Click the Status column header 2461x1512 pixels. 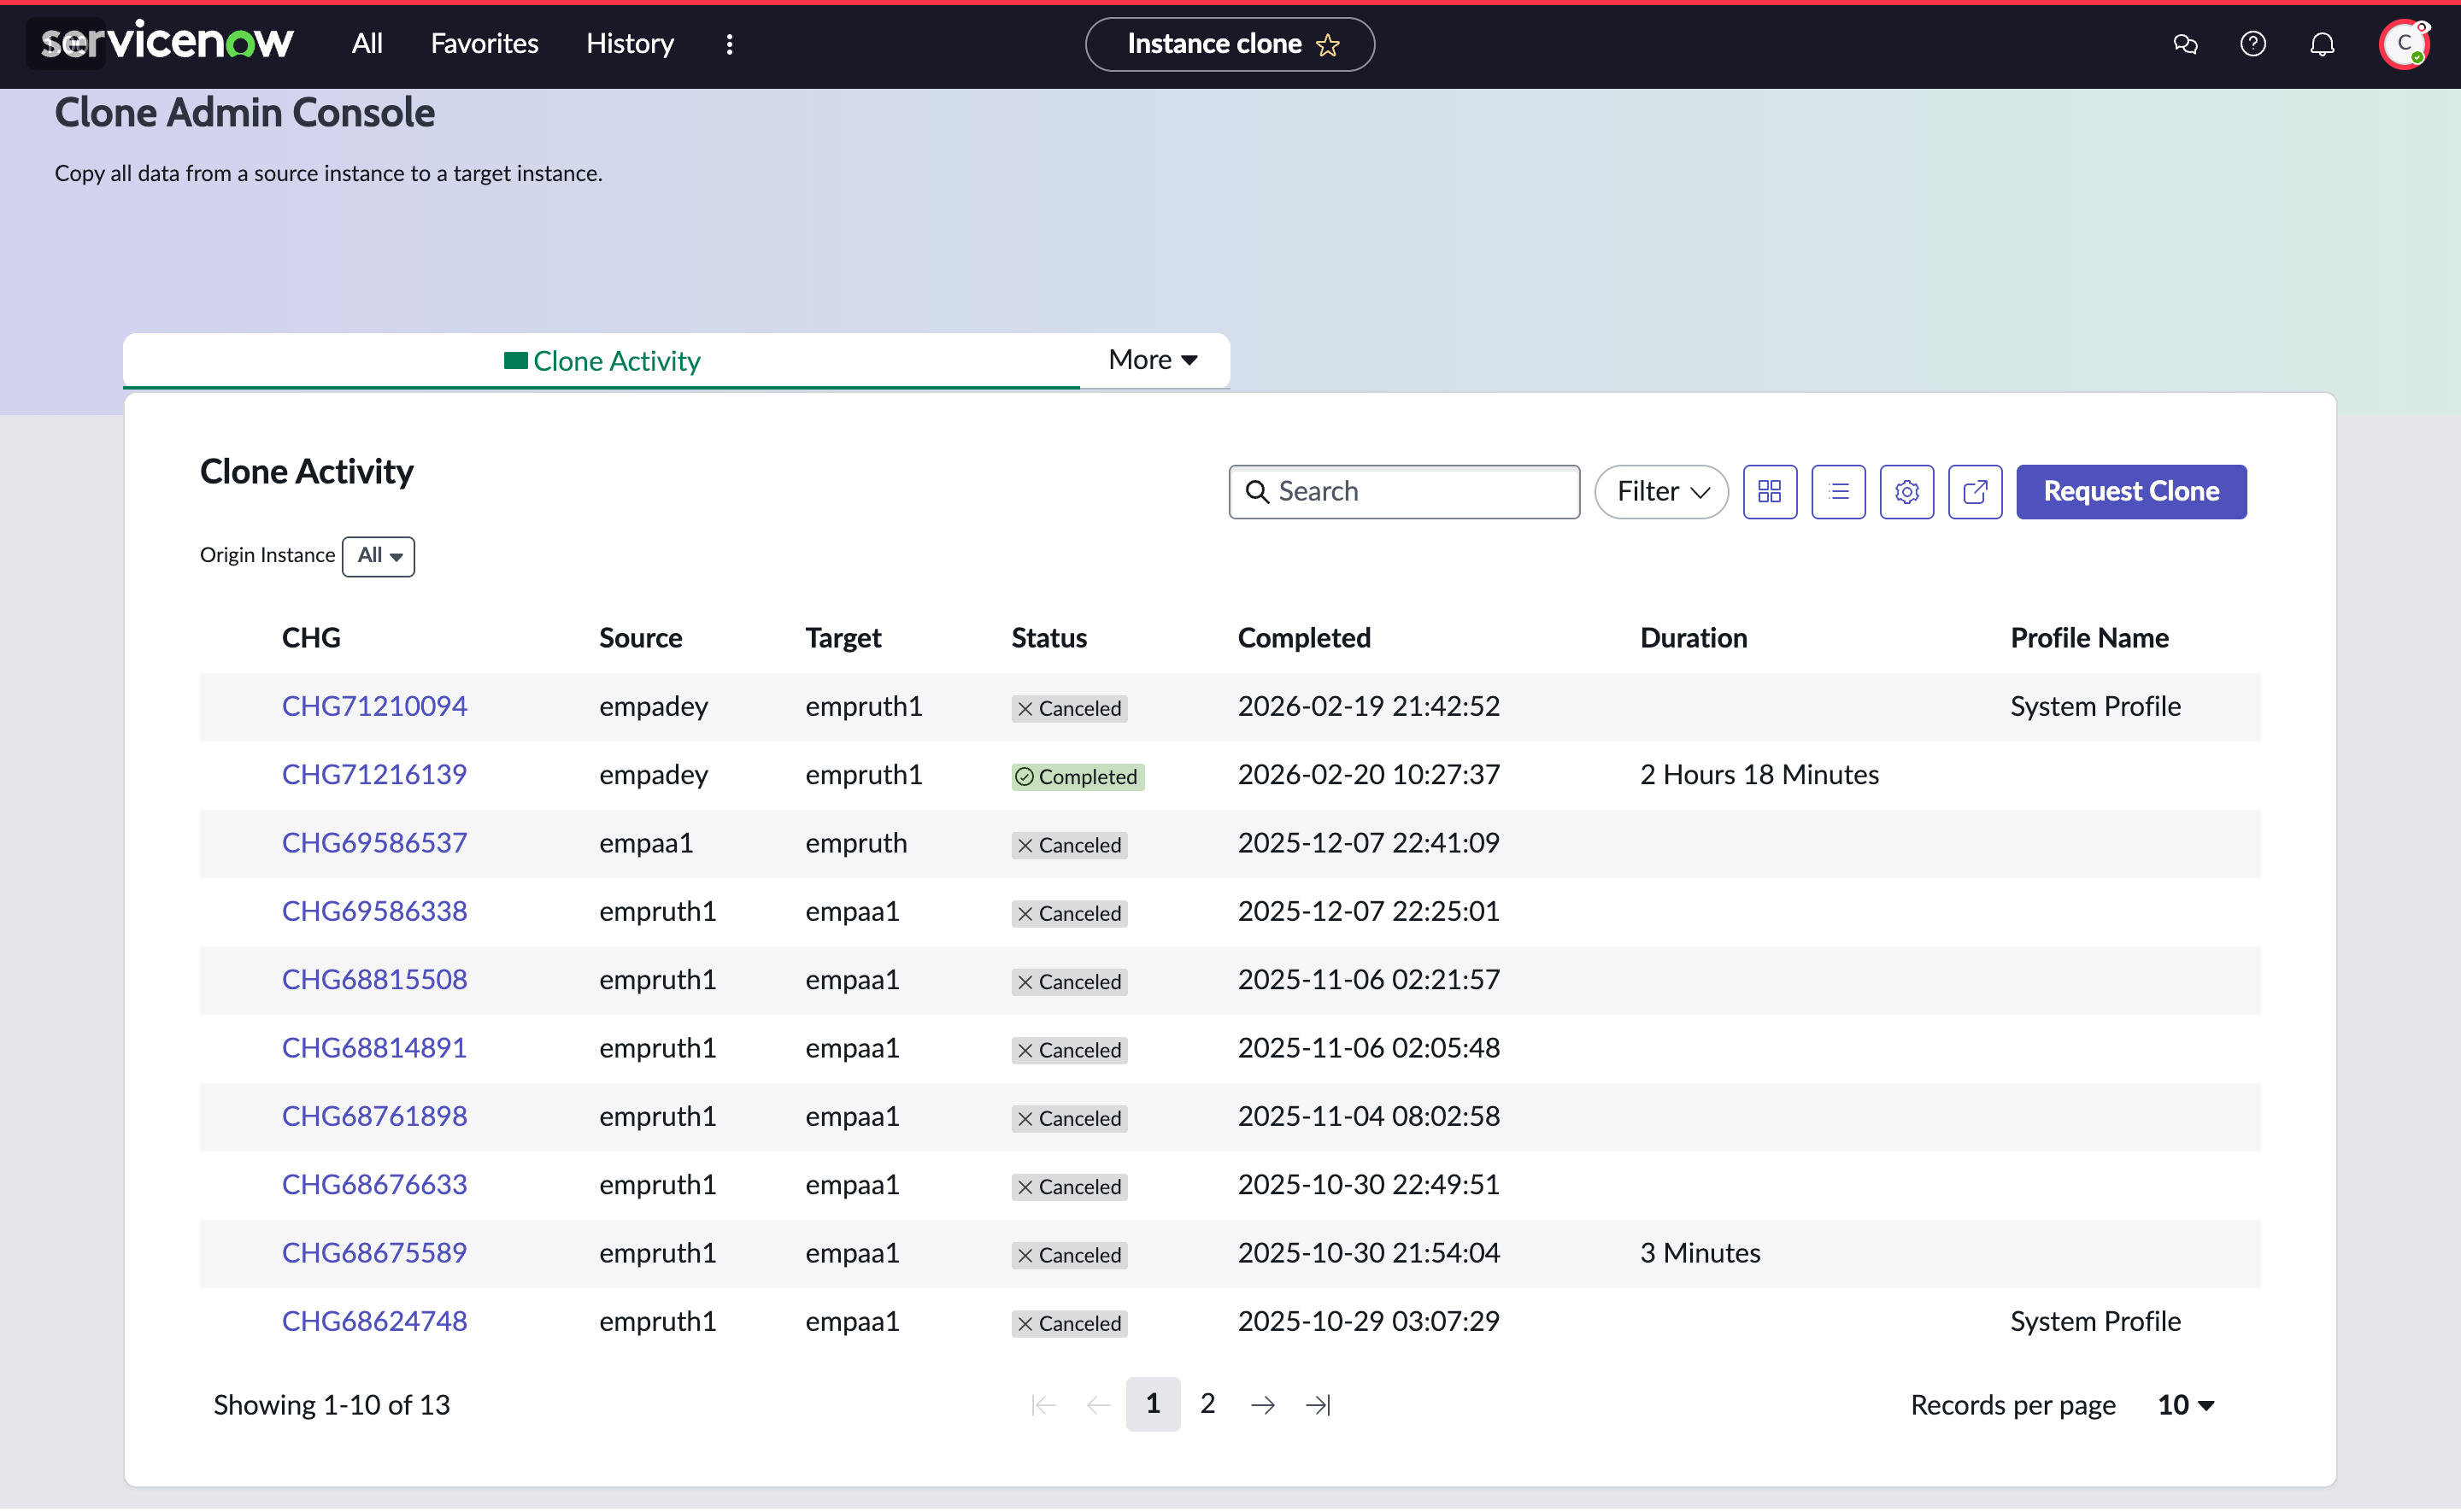[x=1049, y=638]
